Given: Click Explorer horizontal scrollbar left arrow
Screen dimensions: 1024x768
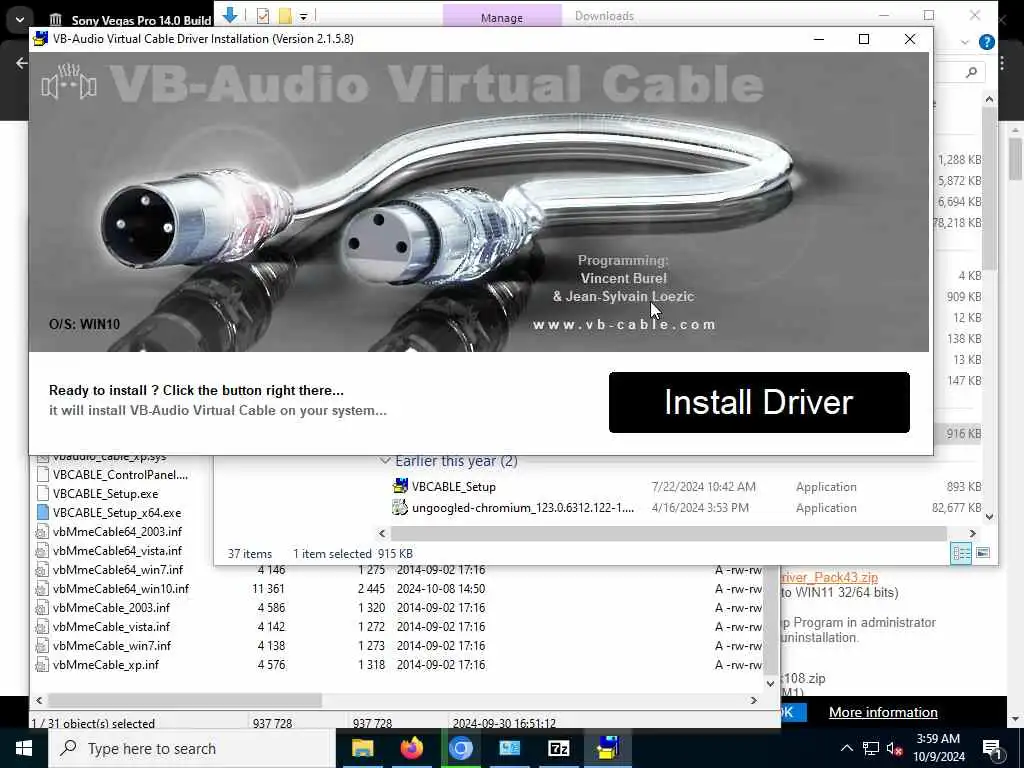Looking at the screenshot, I should [383, 533].
